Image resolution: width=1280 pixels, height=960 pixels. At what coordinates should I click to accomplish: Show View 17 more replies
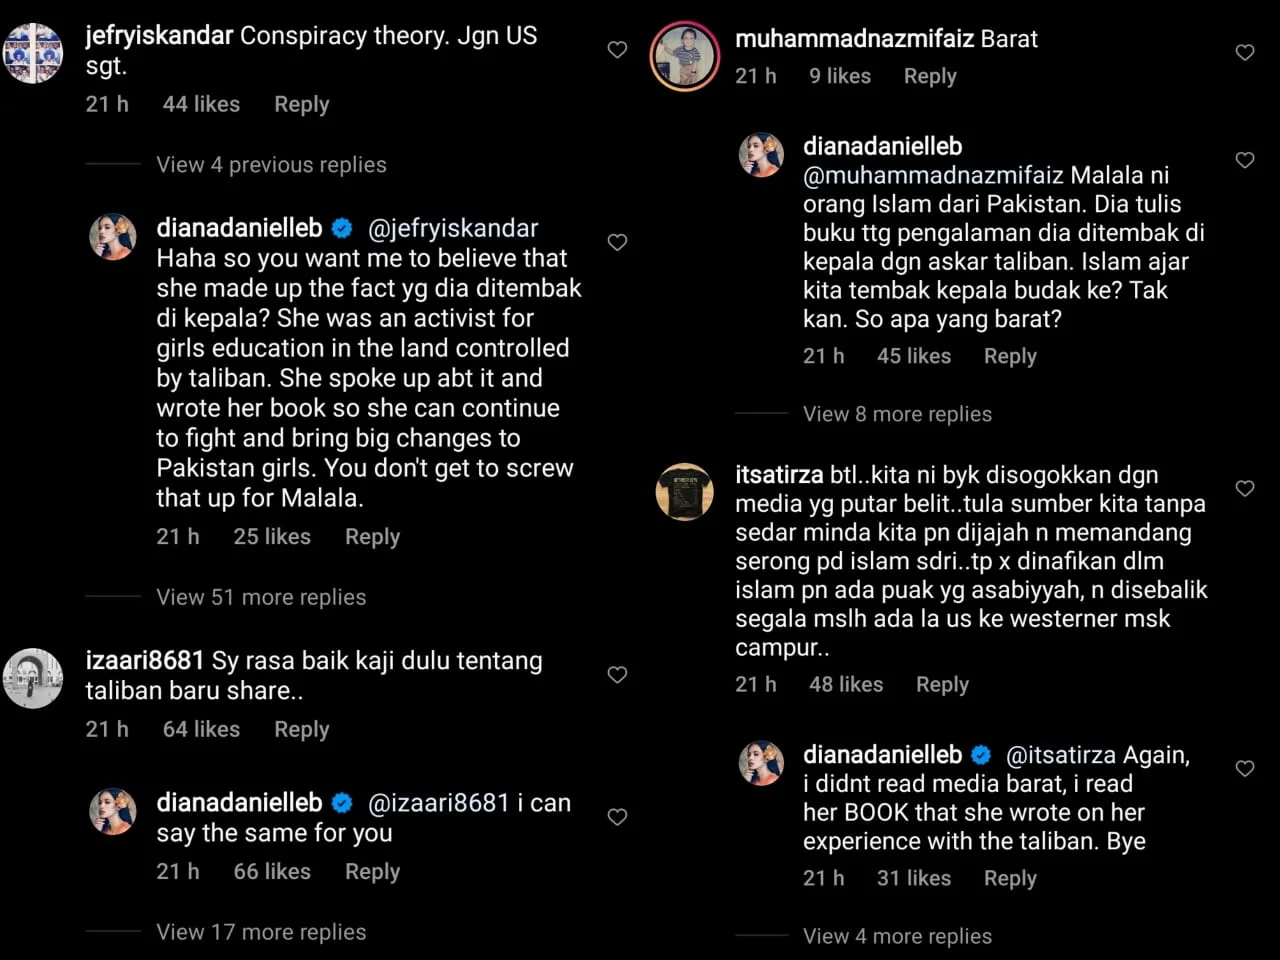261,932
